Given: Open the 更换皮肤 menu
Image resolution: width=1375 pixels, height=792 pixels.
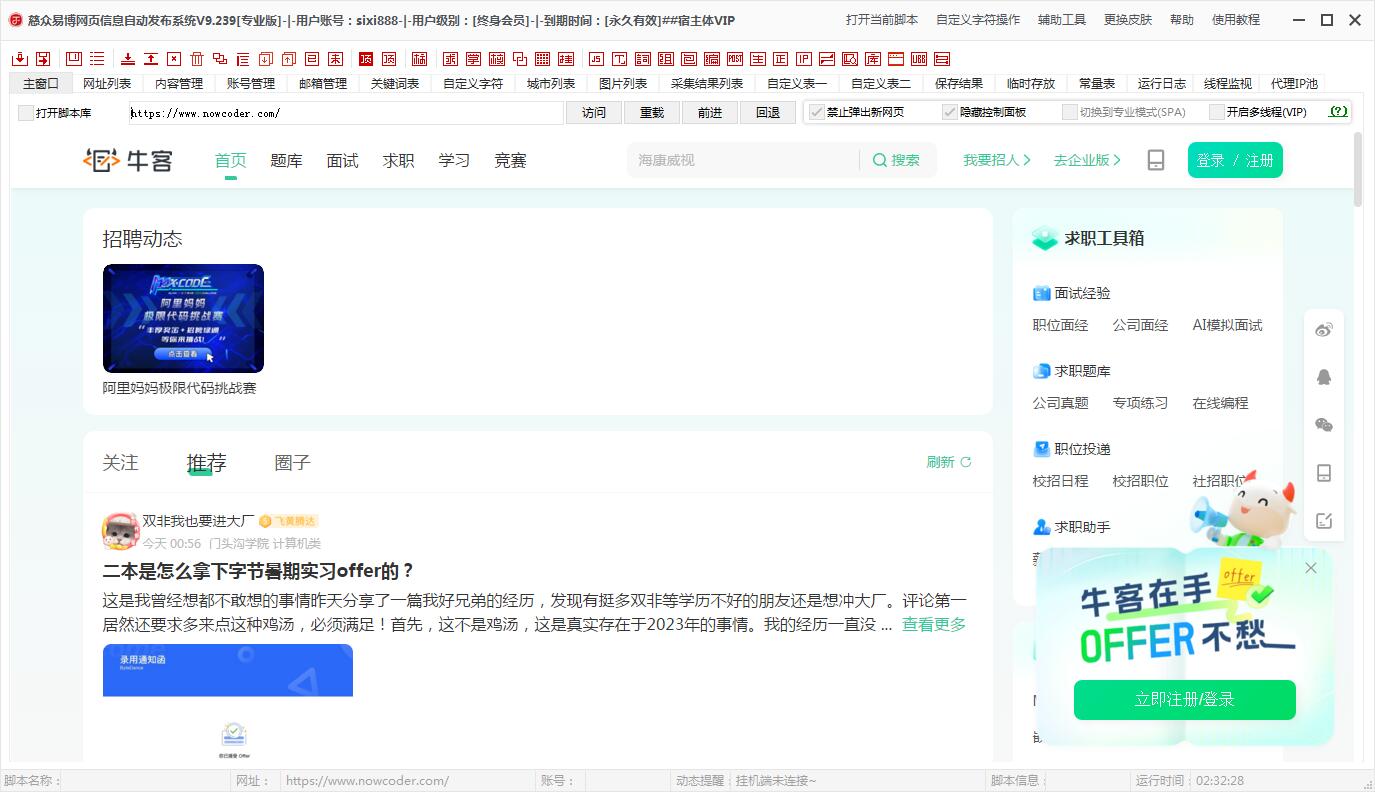Looking at the screenshot, I should 1128,20.
